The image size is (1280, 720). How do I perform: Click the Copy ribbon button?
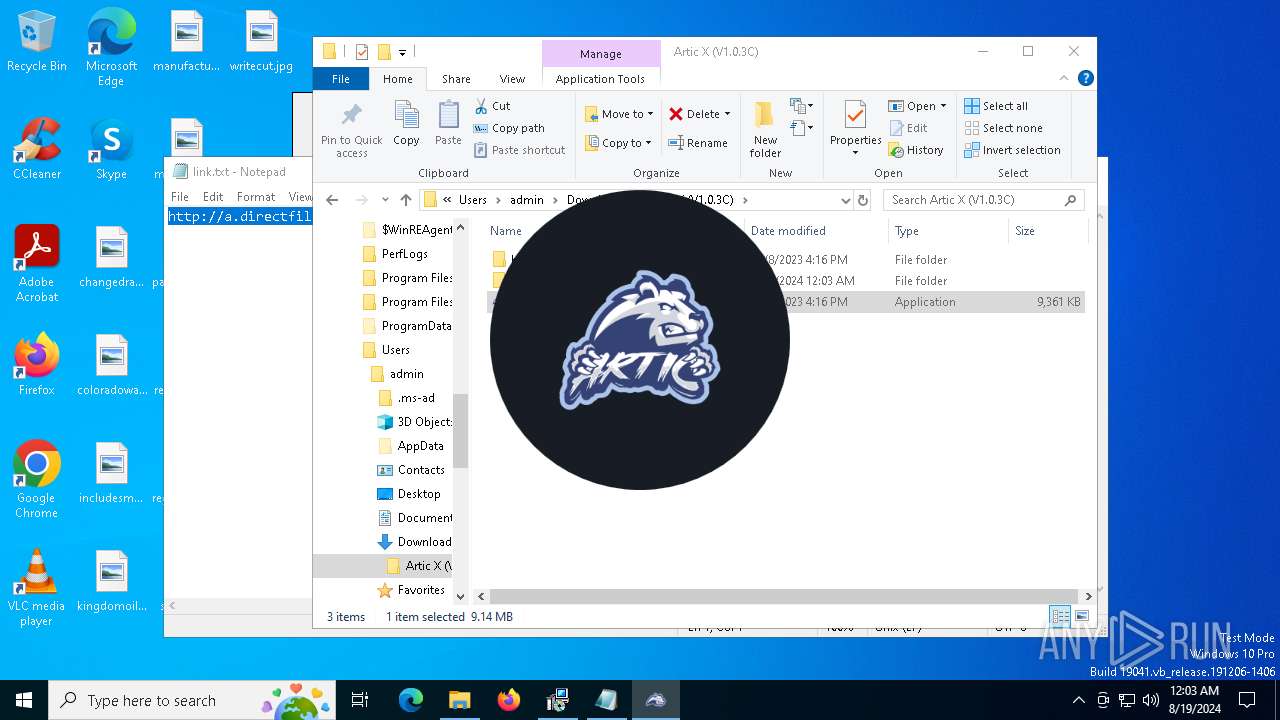pyautogui.click(x=406, y=124)
